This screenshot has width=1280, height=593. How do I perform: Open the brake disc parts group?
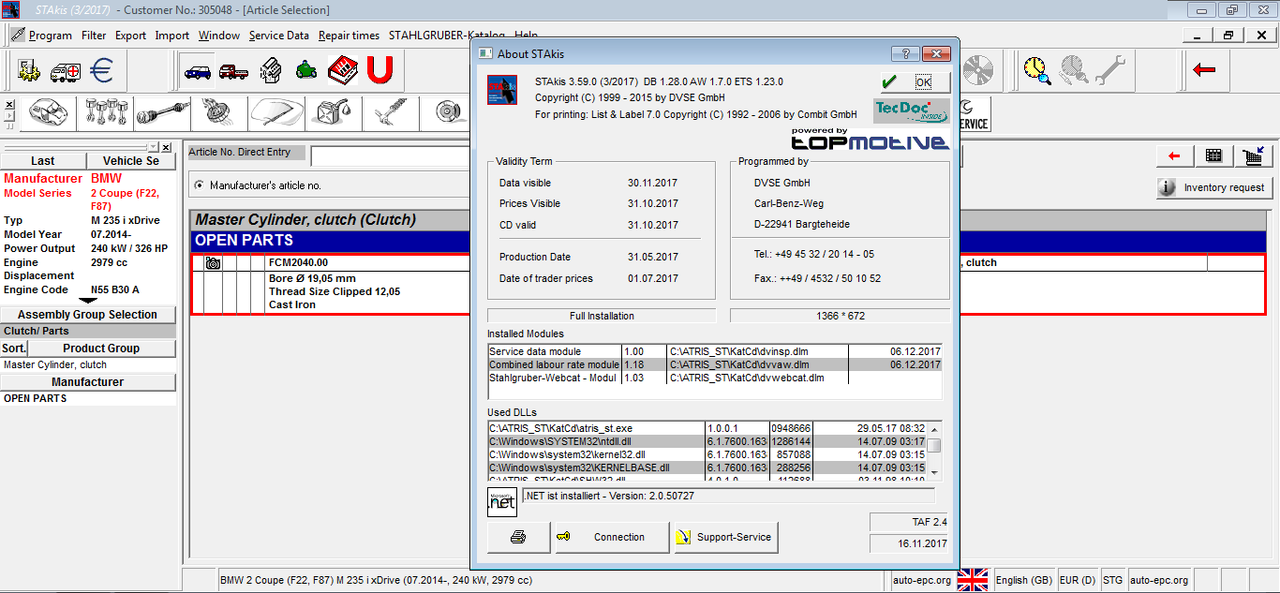click(448, 113)
